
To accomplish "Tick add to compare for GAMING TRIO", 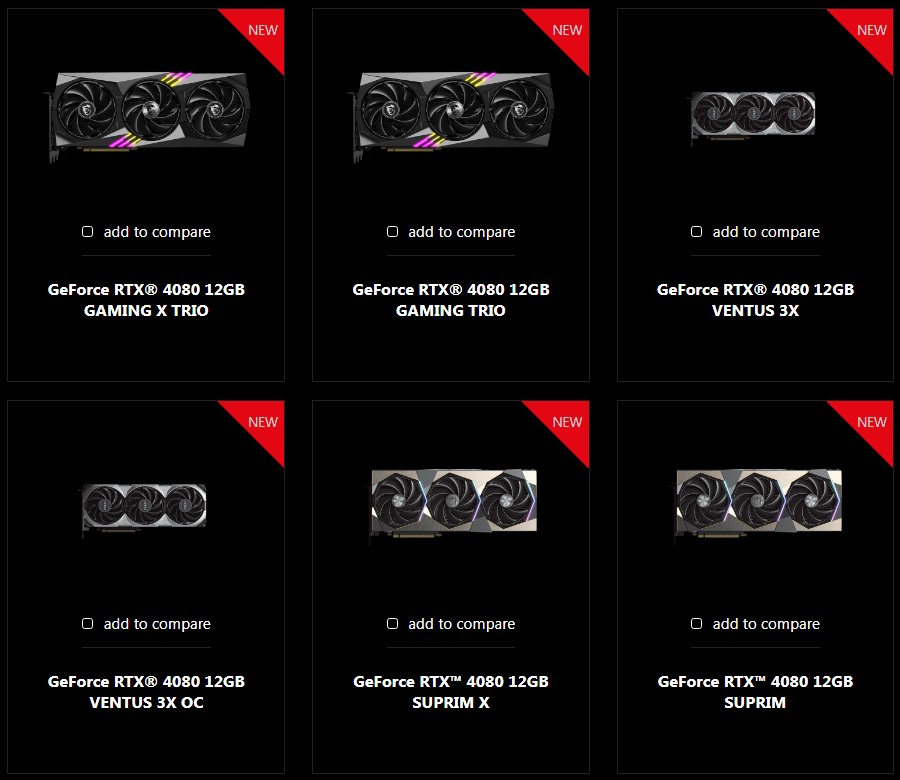I will click(x=392, y=231).
